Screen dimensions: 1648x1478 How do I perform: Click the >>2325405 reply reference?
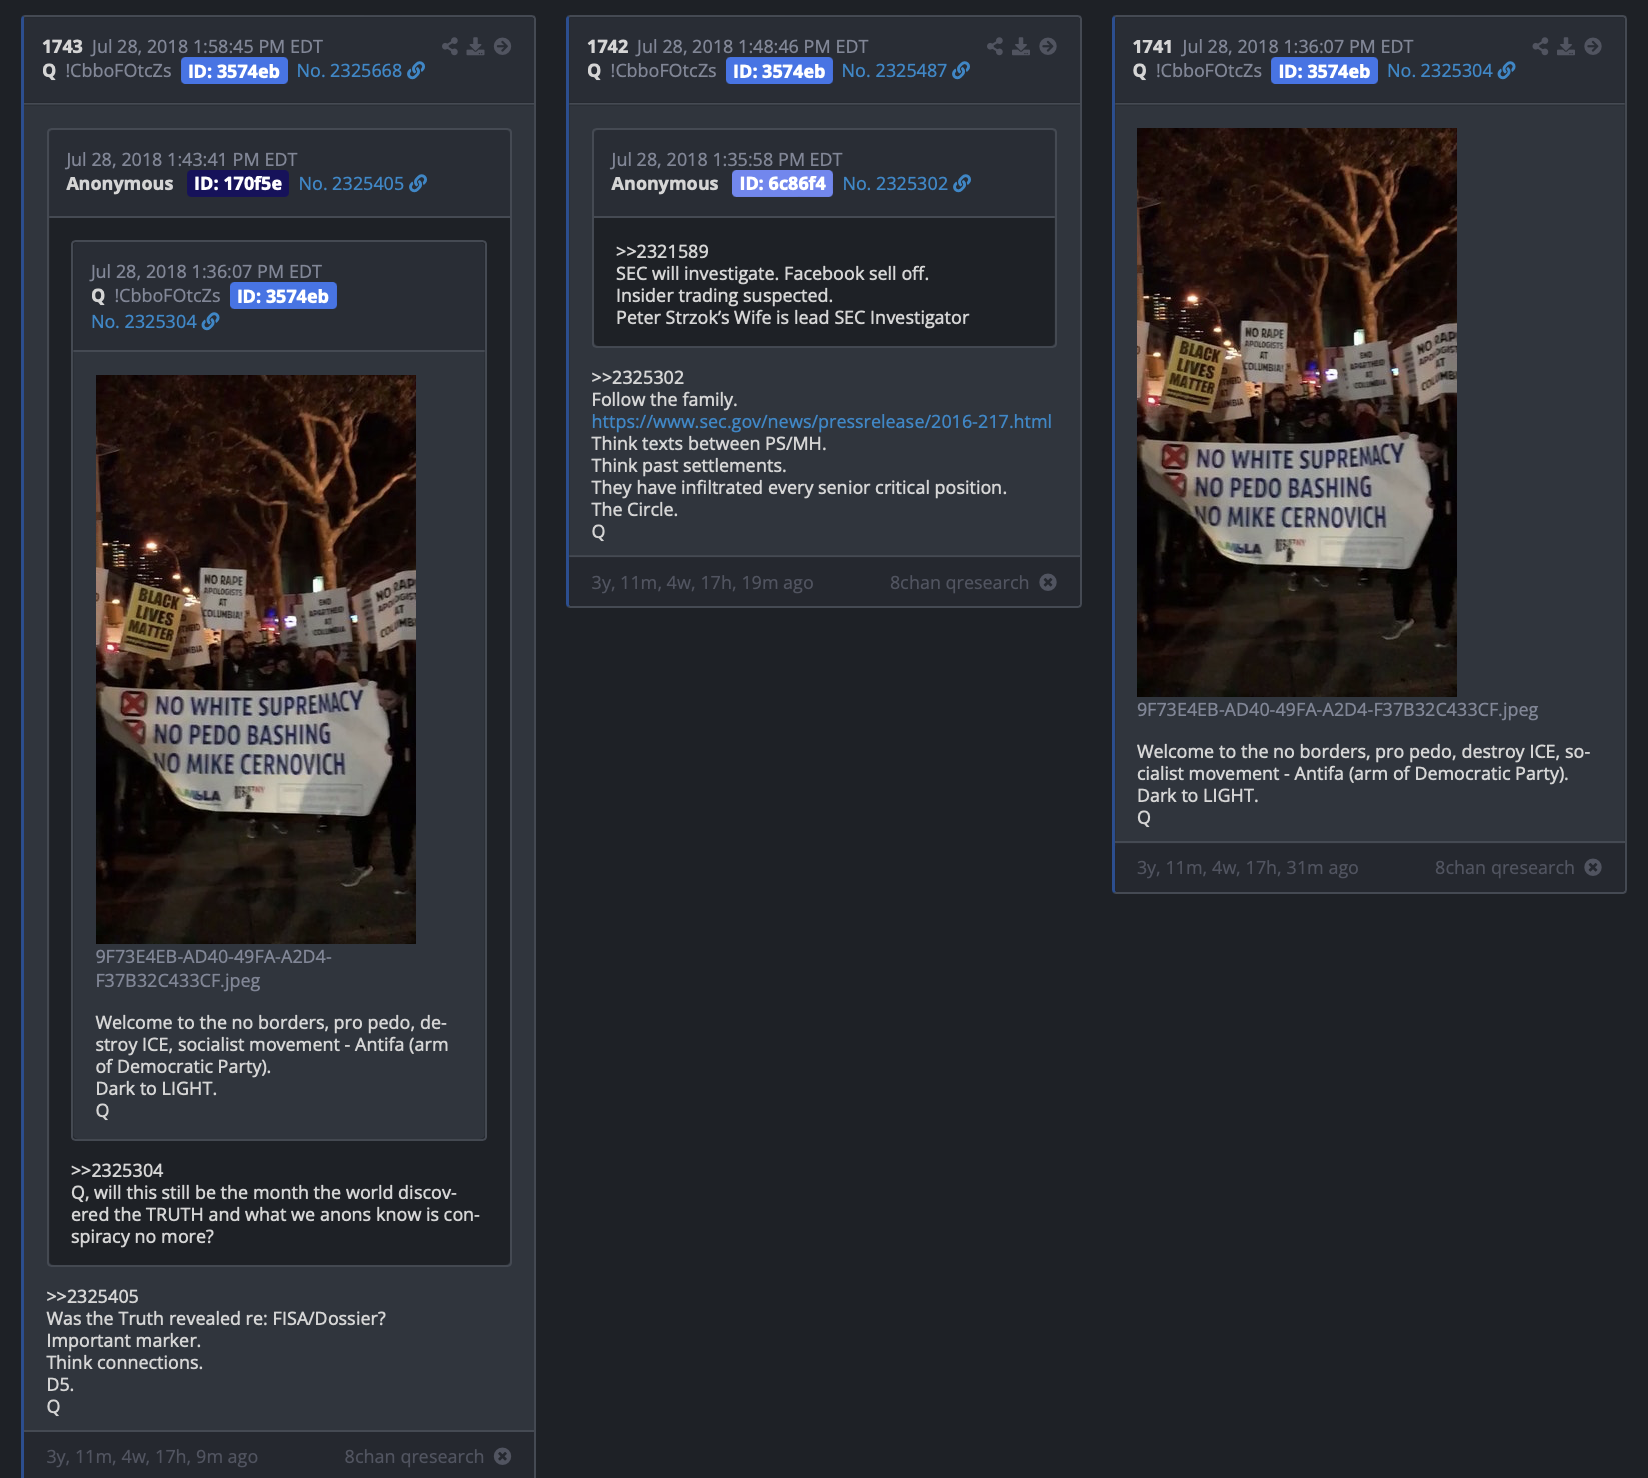click(92, 1296)
